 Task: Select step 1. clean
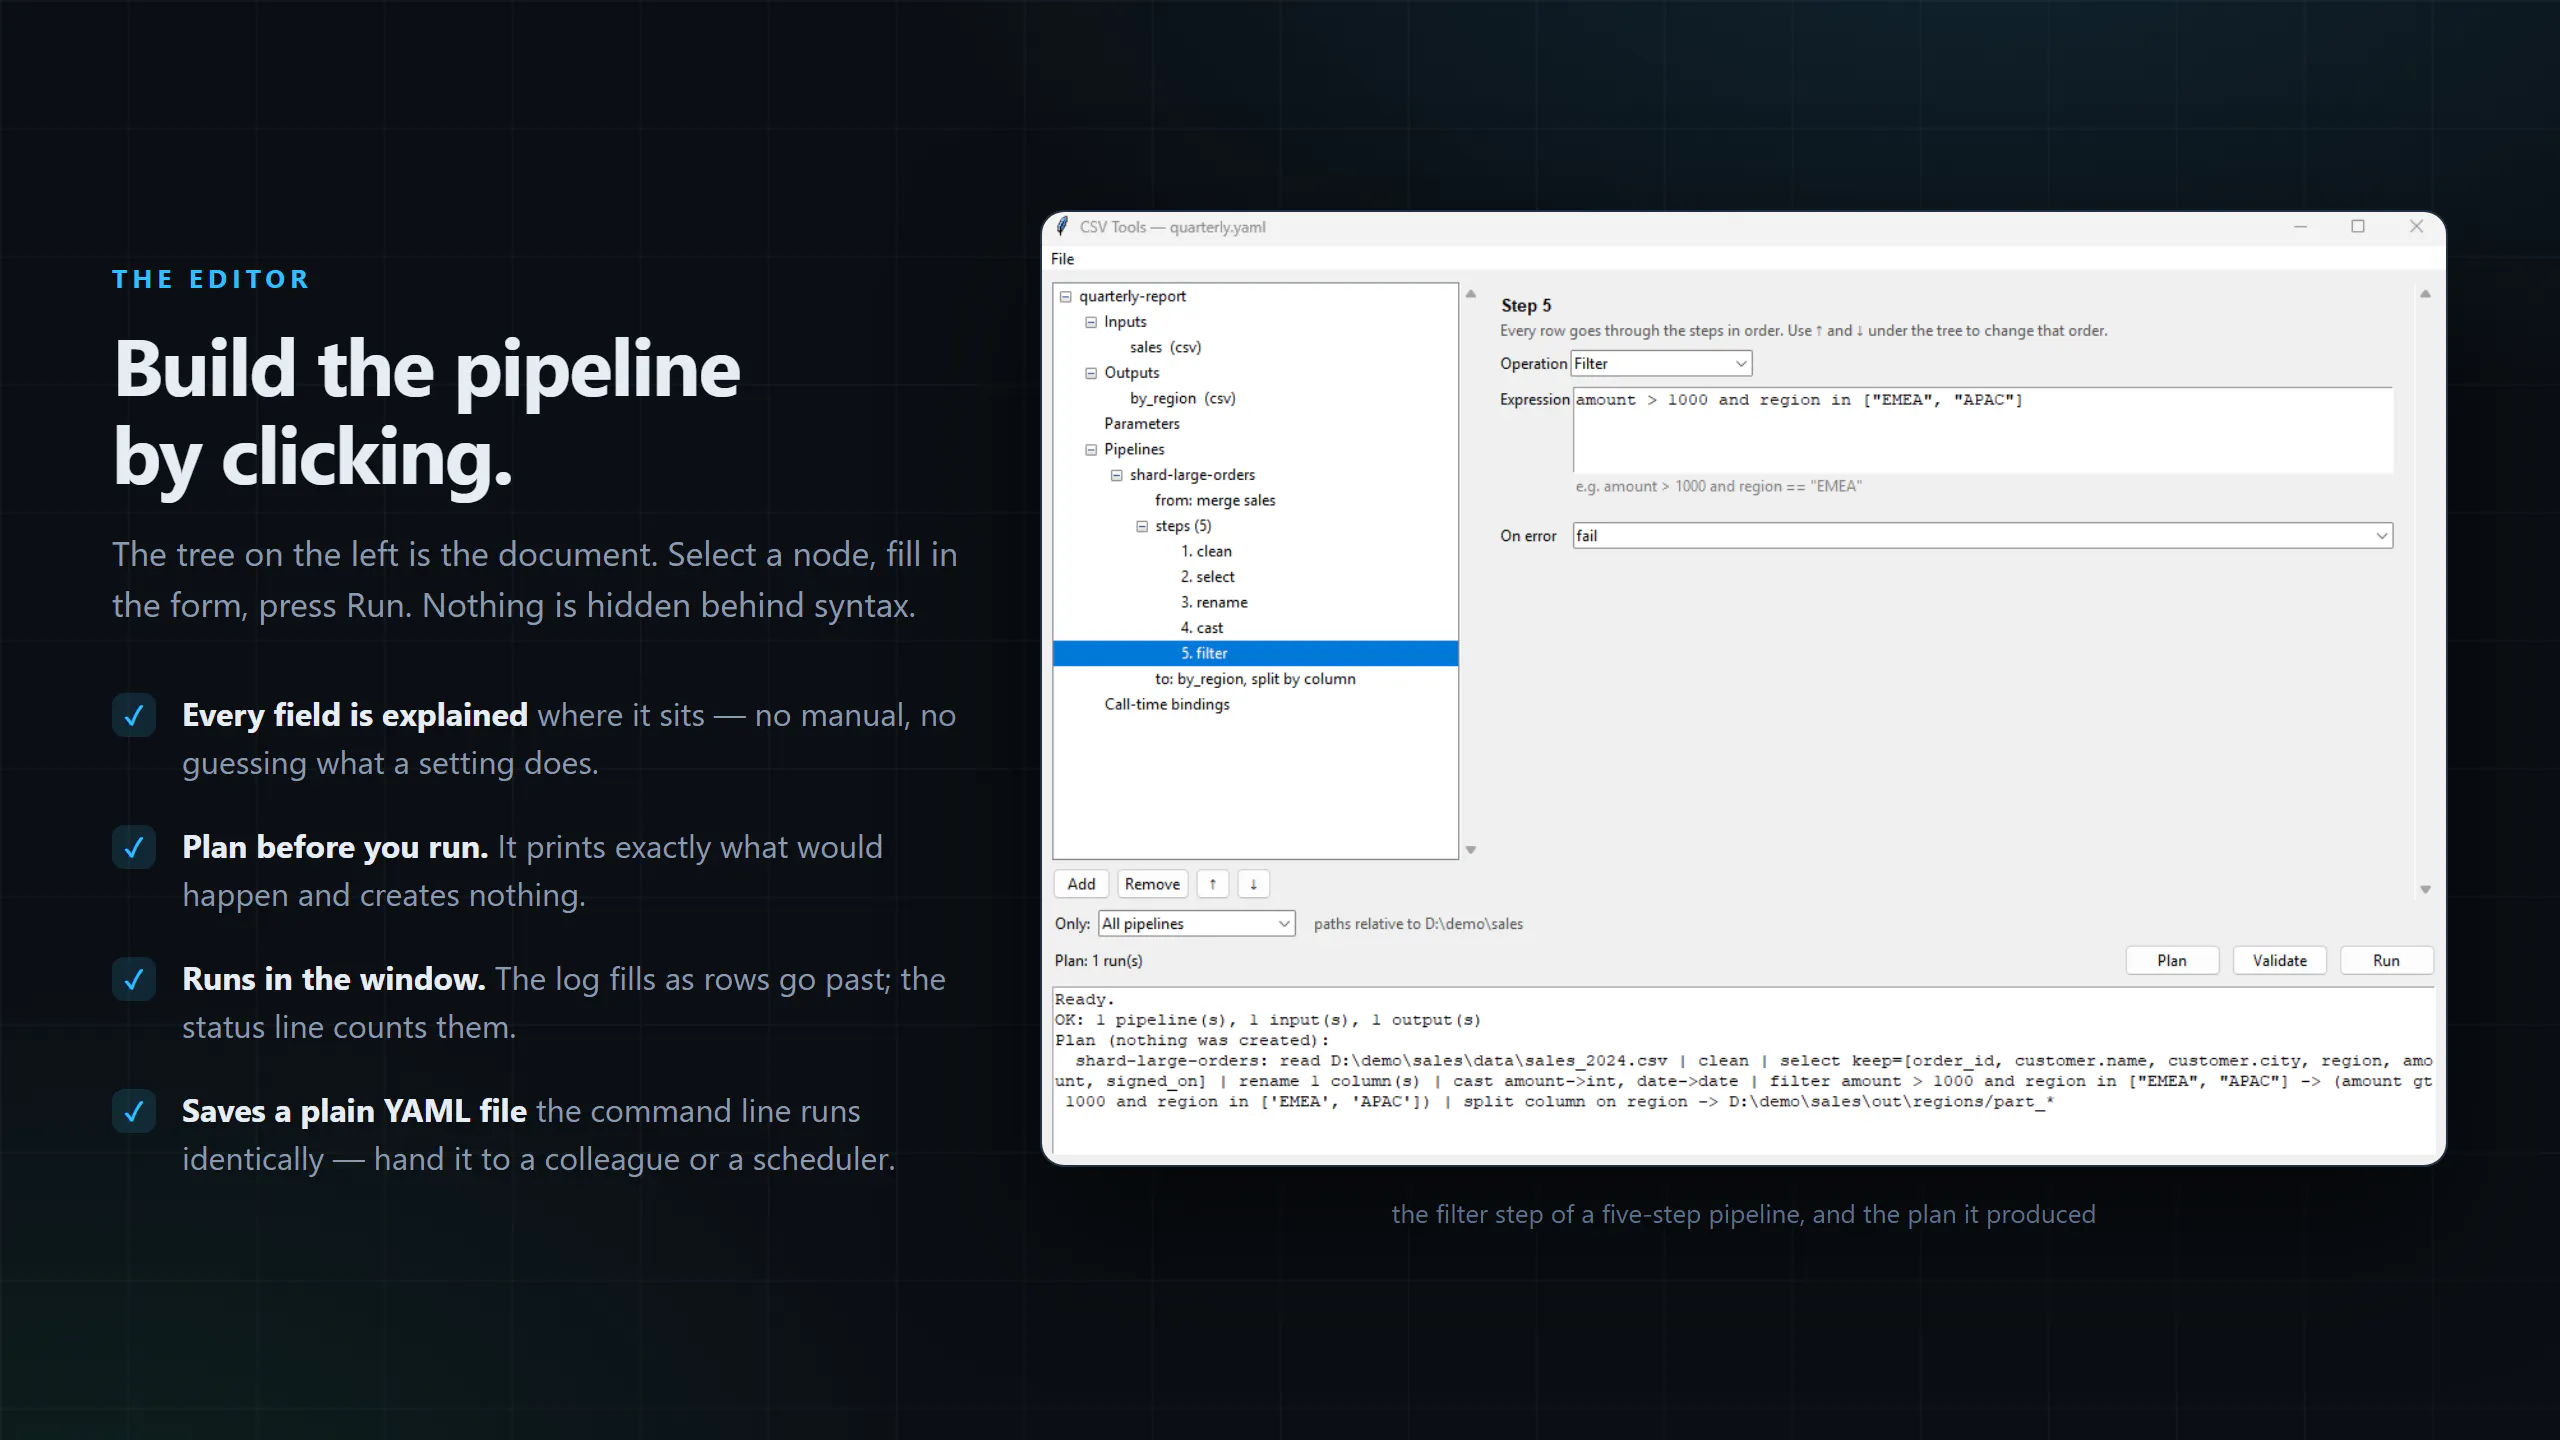click(x=1206, y=551)
